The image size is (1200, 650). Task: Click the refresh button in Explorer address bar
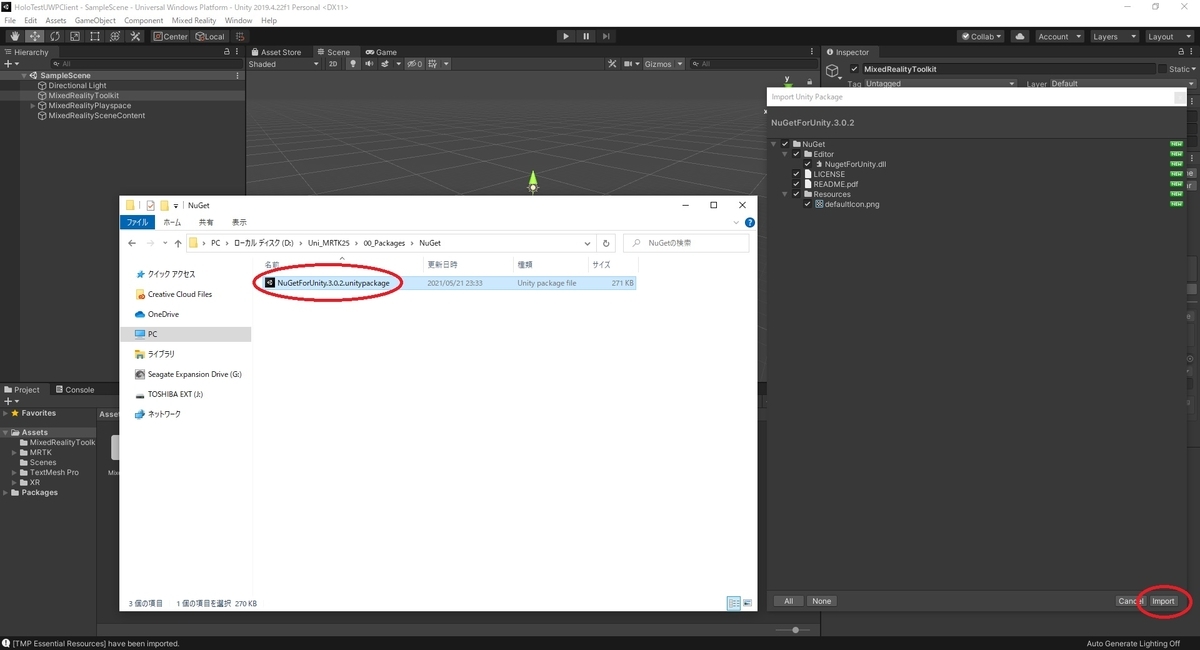click(605, 243)
